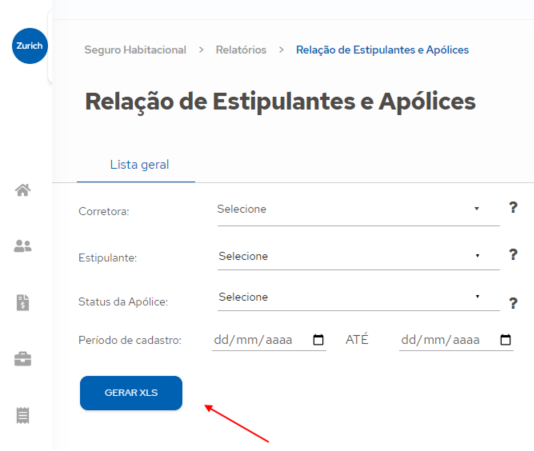The width and height of the screenshot is (534, 451).
Task: Click the GERAR XLS button
Action: coord(131,393)
